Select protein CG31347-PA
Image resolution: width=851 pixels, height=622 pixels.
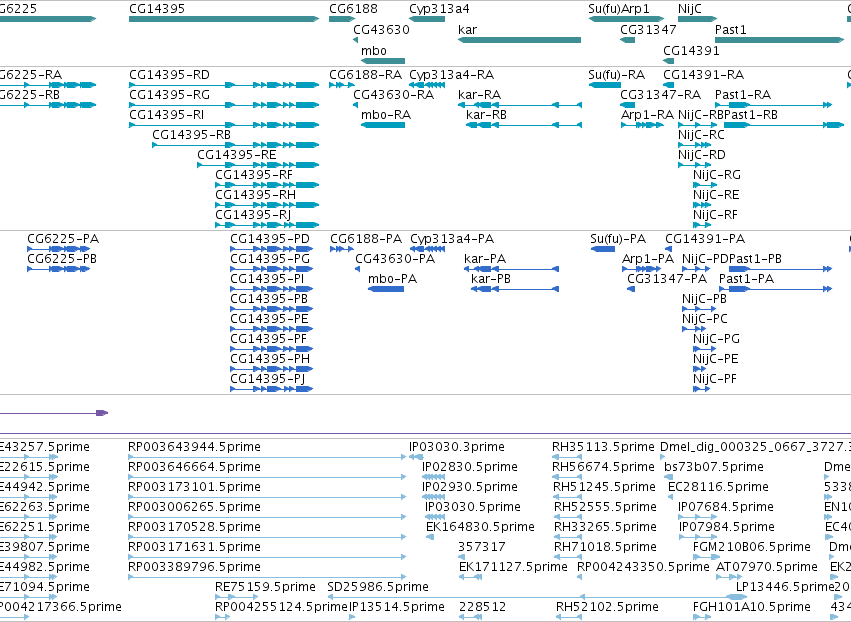pos(631,289)
